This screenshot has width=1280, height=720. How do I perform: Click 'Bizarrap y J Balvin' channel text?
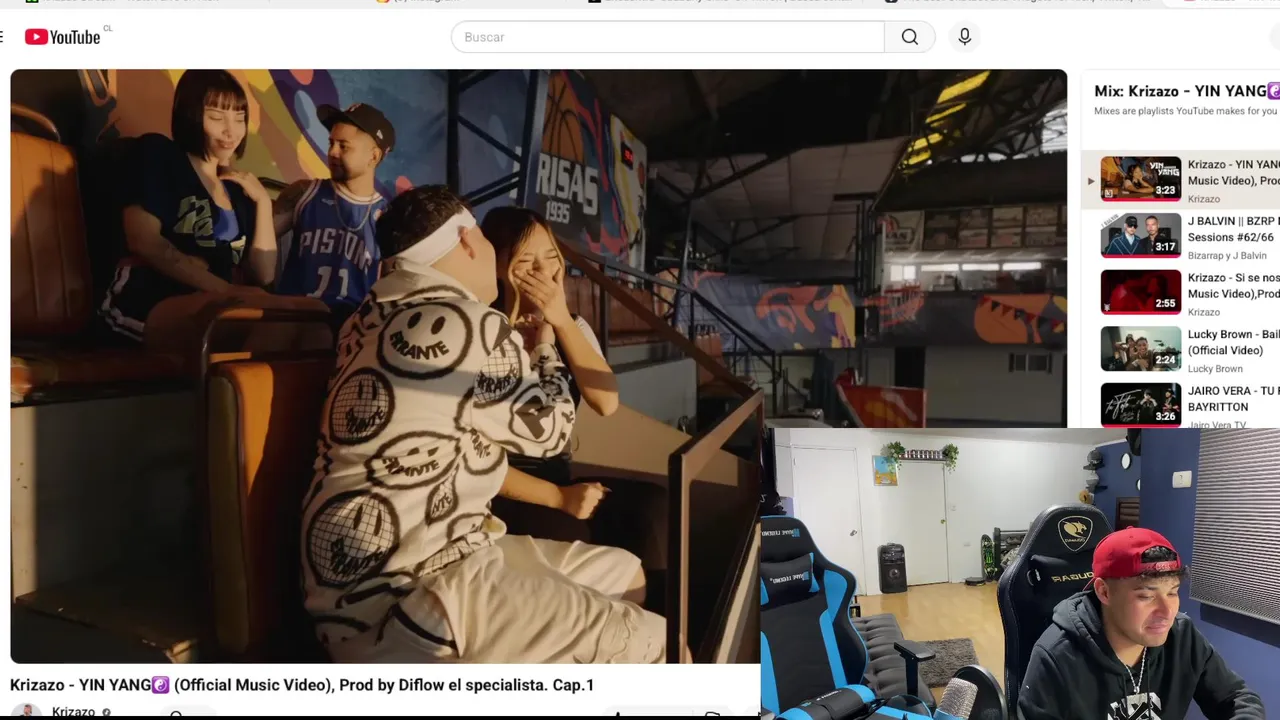(1227, 255)
